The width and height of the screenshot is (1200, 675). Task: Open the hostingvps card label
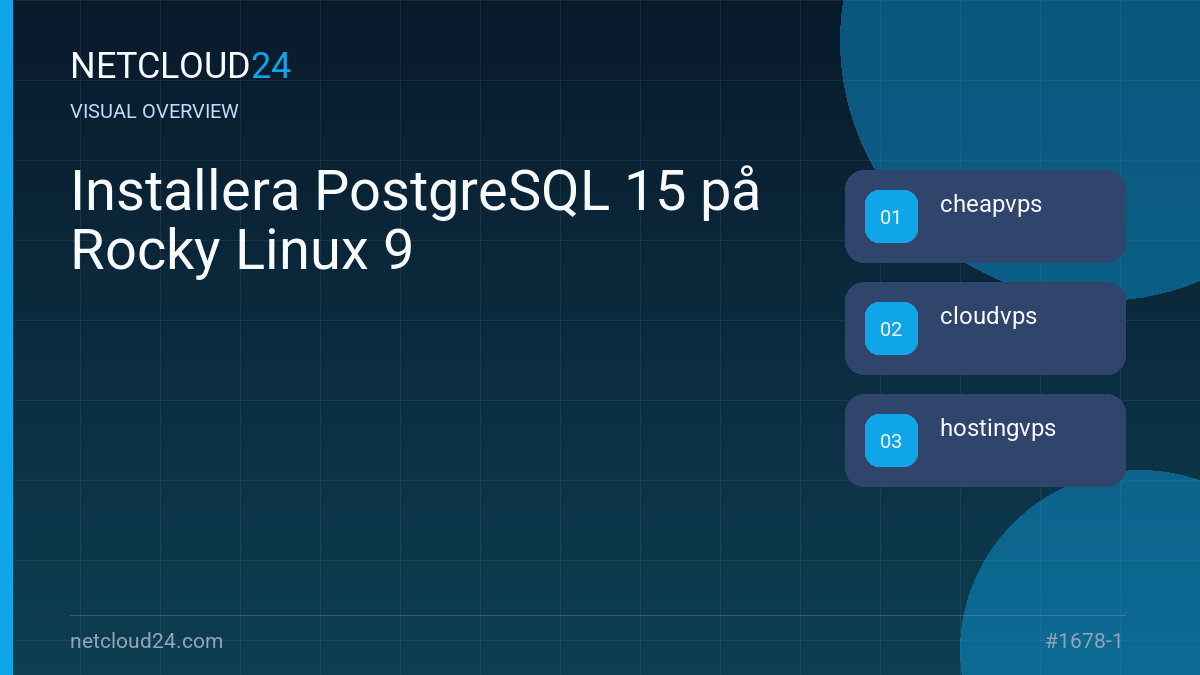point(998,429)
